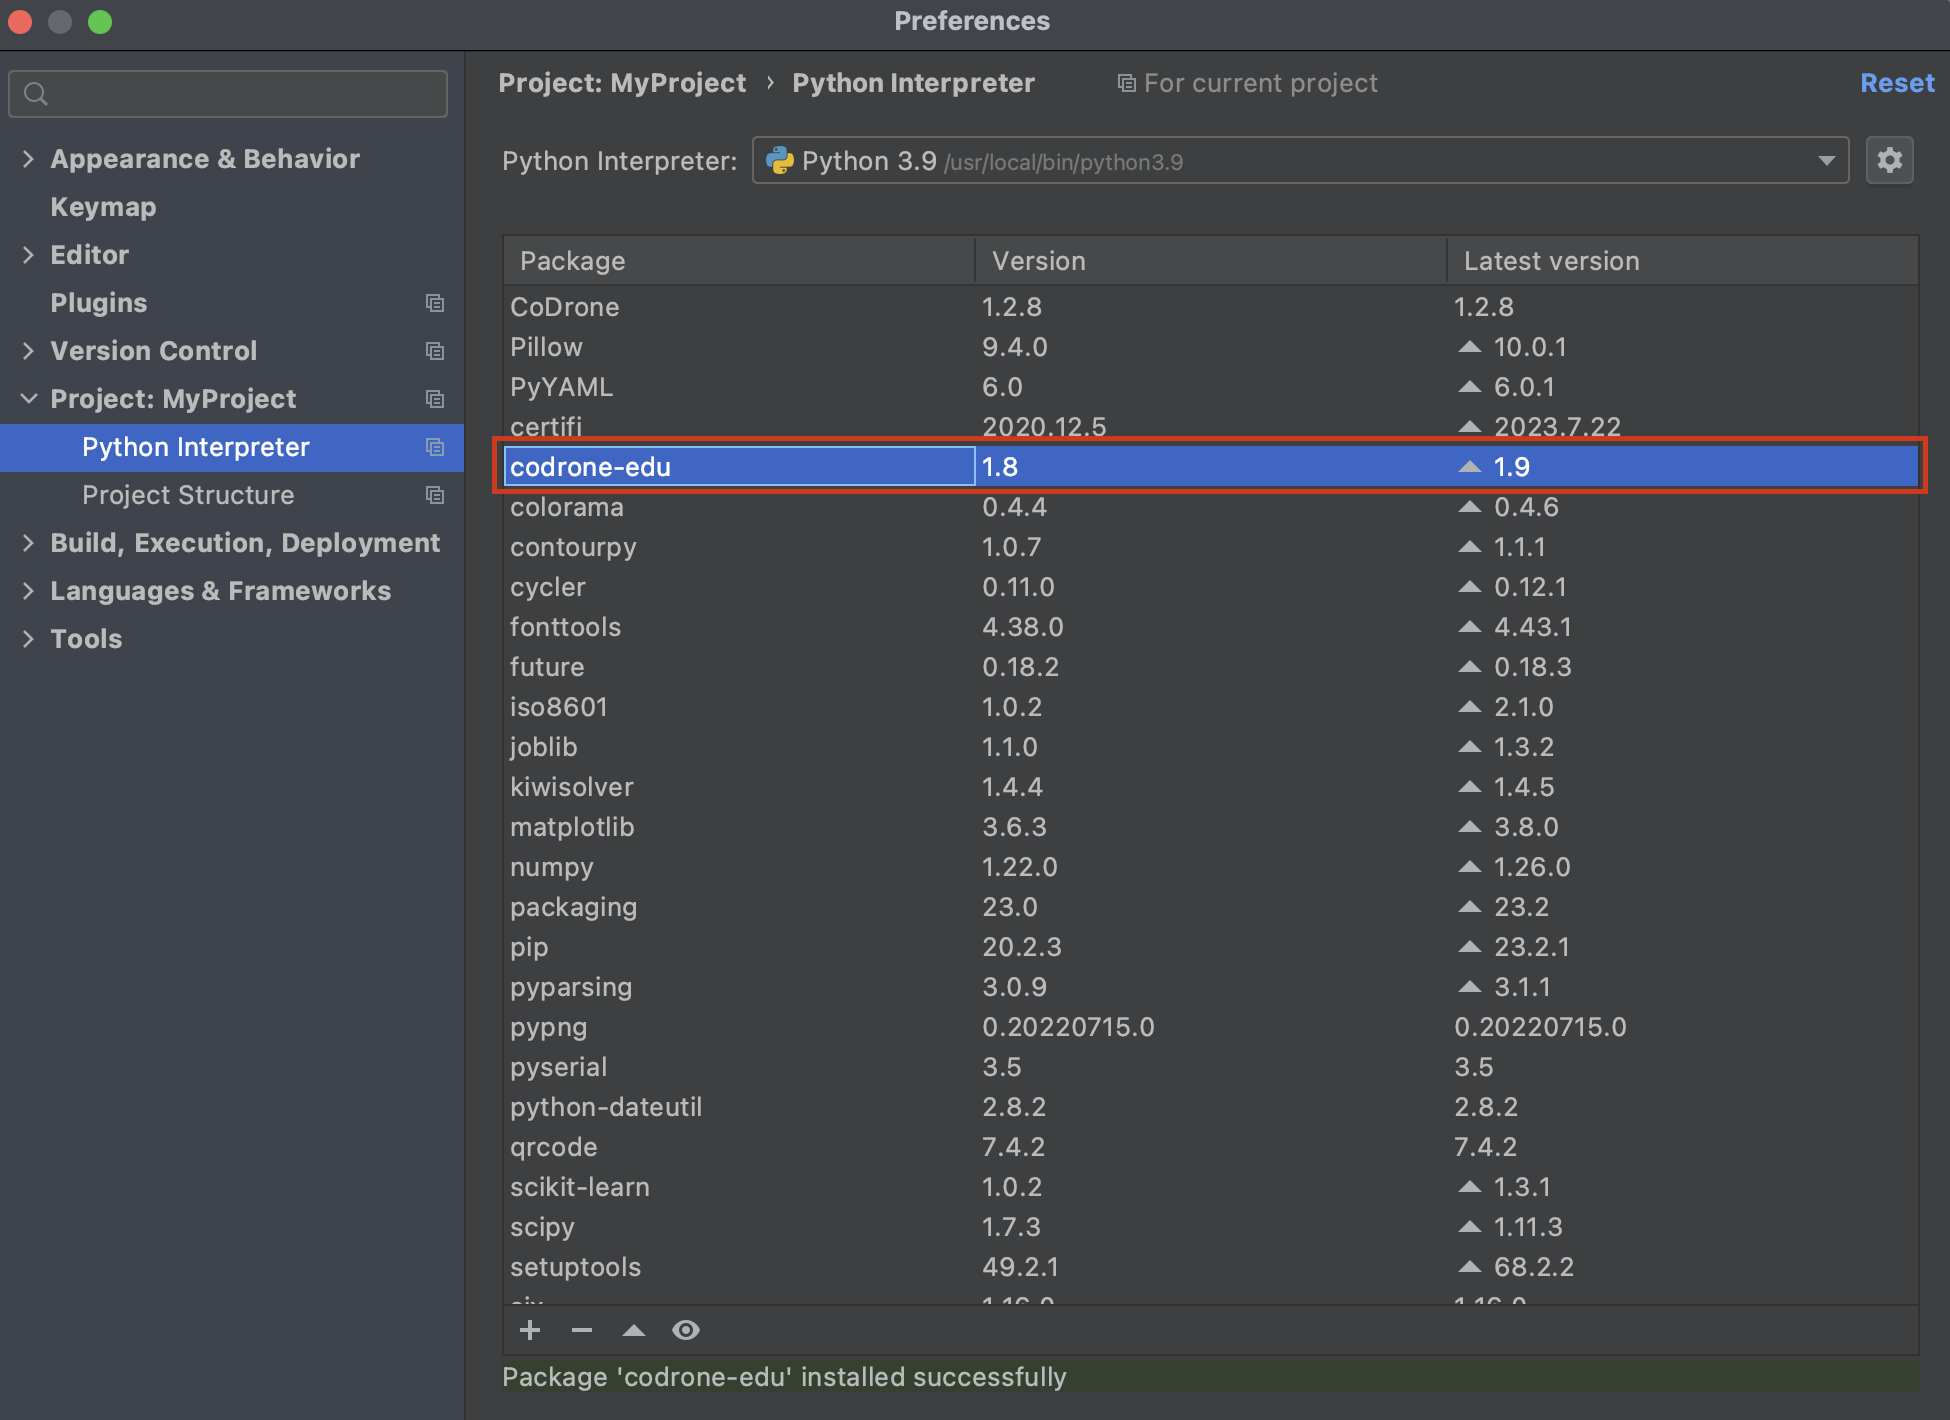This screenshot has width=1950, height=1420.
Task: Click the minus icon to uninstall package
Action: click(582, 1330)
